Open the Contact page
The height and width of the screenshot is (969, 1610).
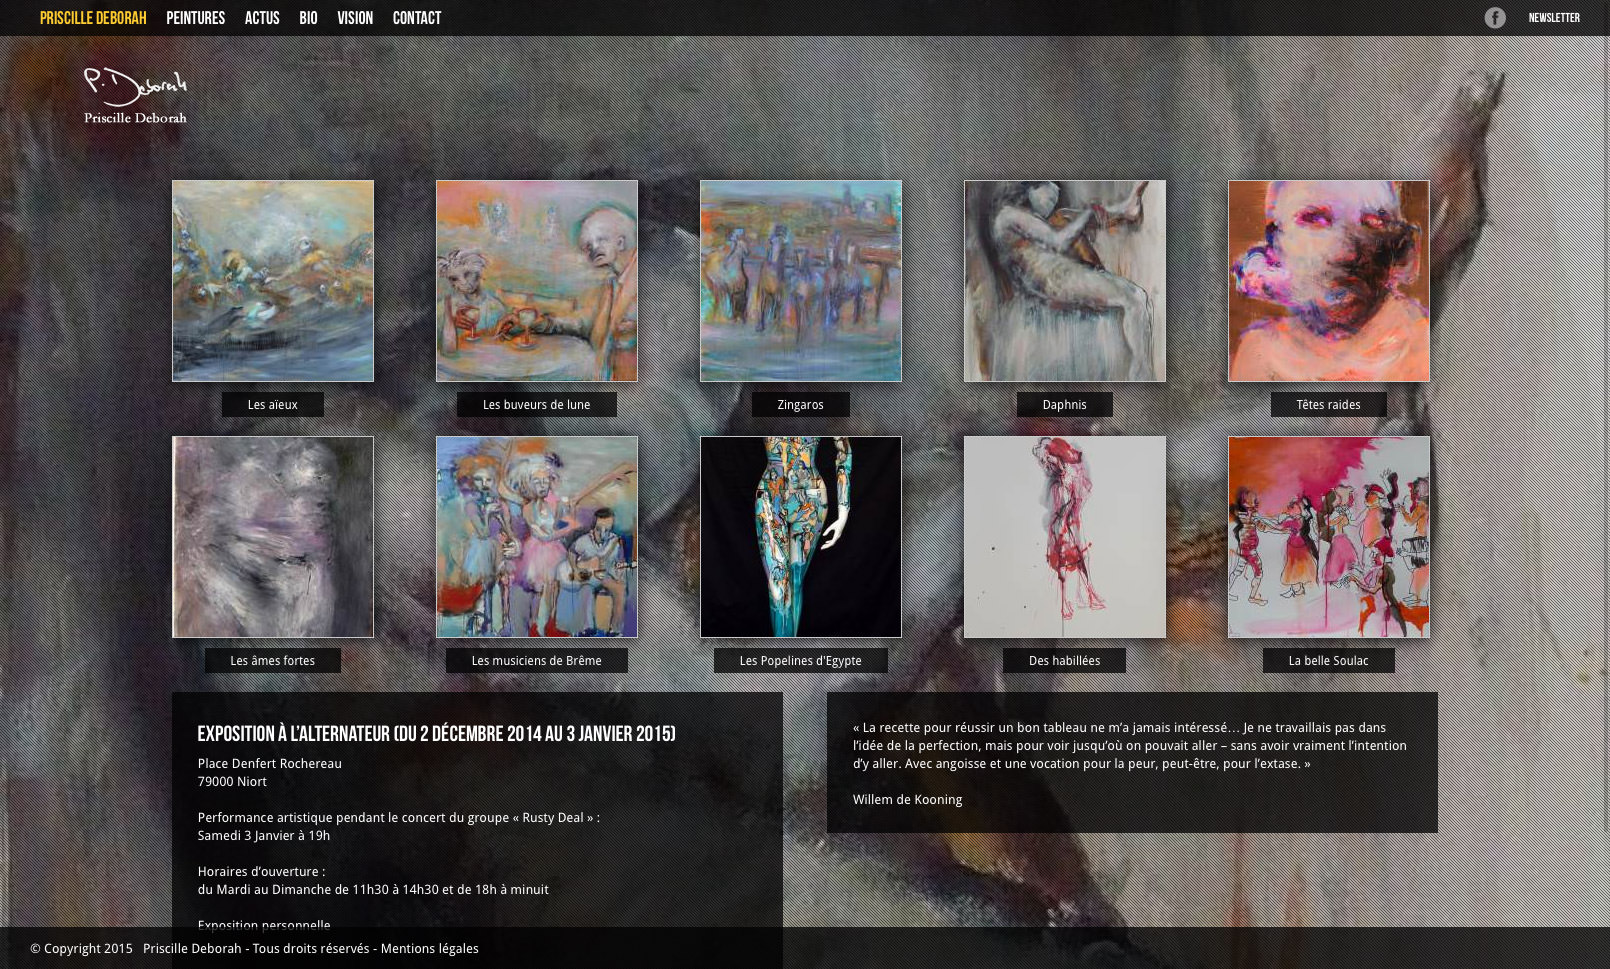(417, 18)
